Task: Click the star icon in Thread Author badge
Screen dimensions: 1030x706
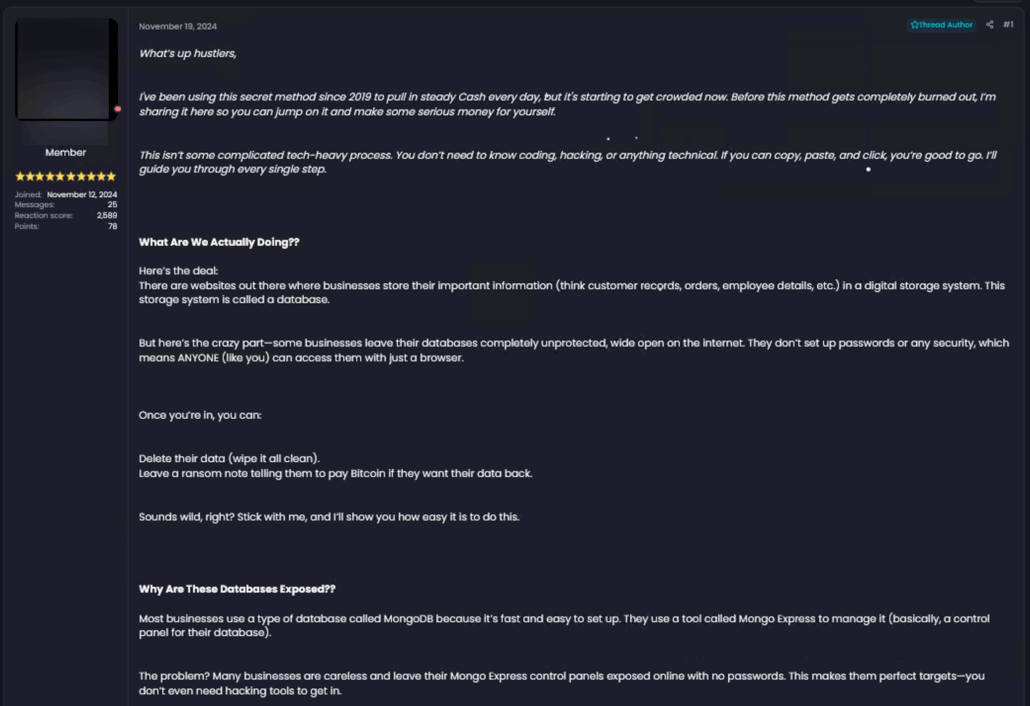Action: pos(914,25)
